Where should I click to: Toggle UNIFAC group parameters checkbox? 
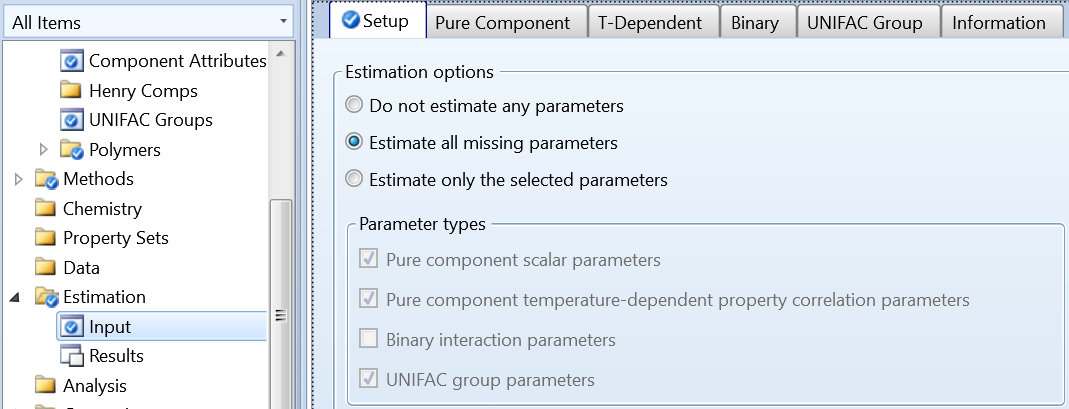click(x=368, y=380)
